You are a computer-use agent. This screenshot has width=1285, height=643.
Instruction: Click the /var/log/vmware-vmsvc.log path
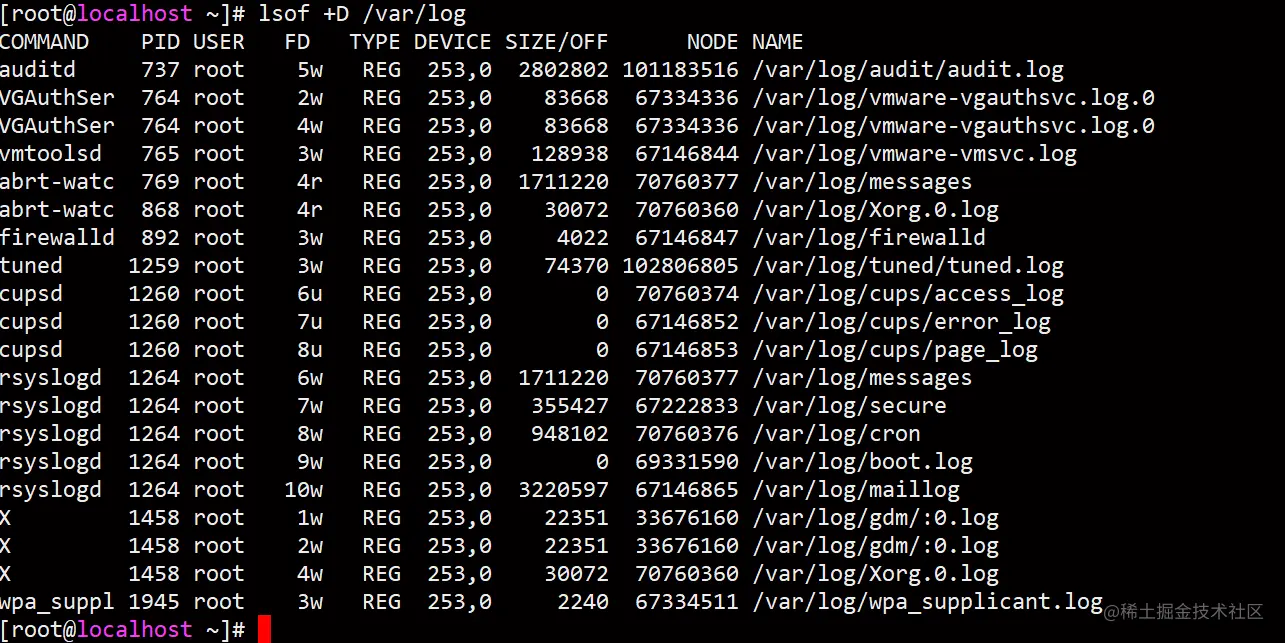(x=914, y=154)
